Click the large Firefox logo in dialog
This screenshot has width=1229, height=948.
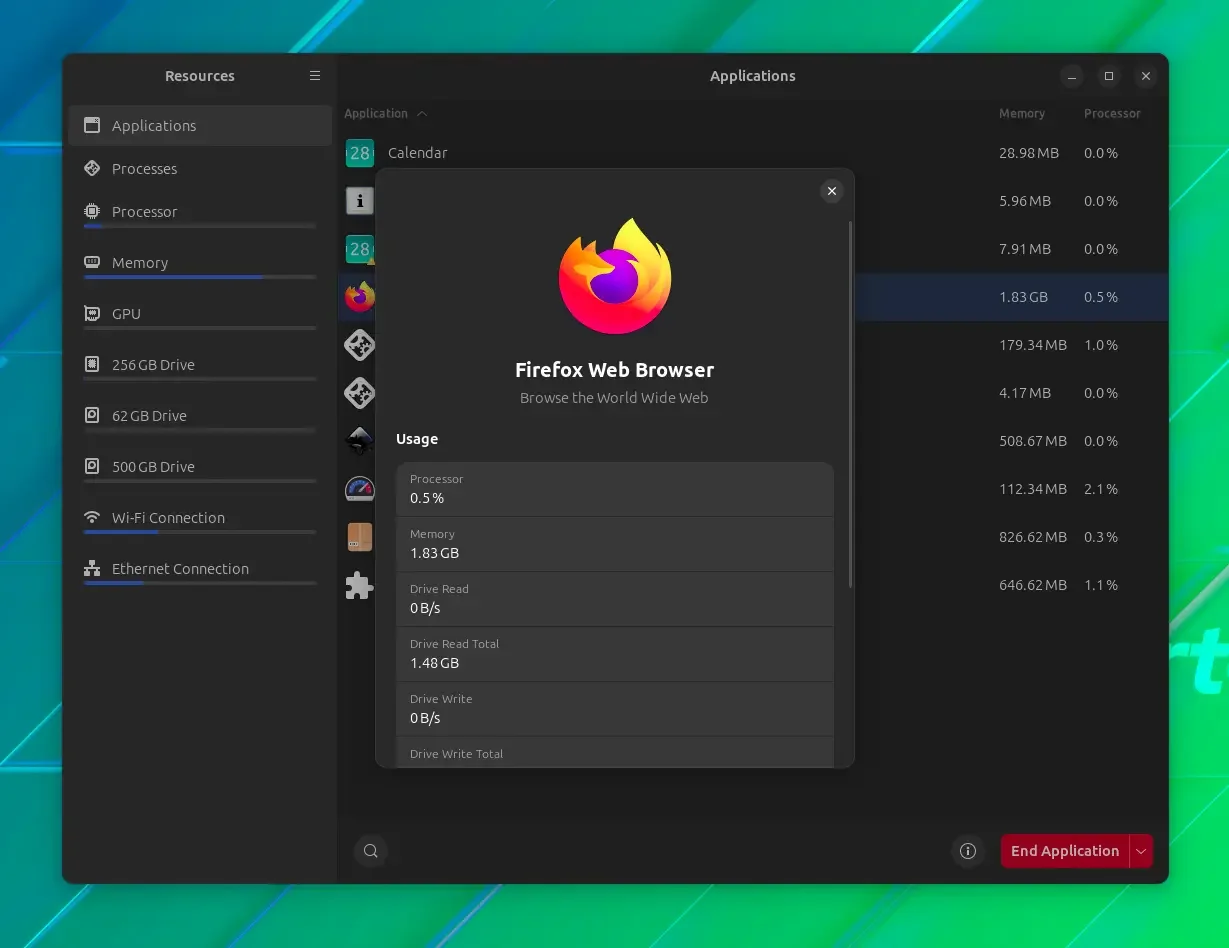click(615, 277)
